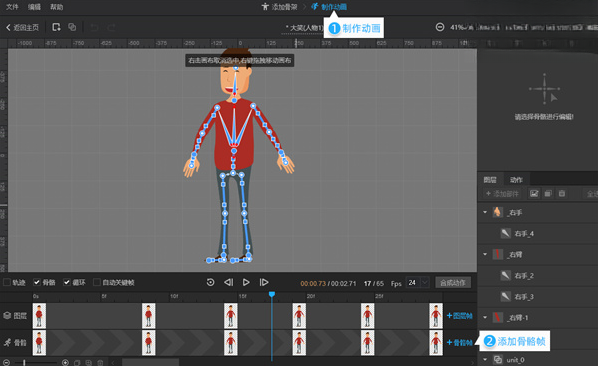Screen dimensions: 598x366
Task: Select the 右手_2 bone layer
Action: (x=538, y=275)
